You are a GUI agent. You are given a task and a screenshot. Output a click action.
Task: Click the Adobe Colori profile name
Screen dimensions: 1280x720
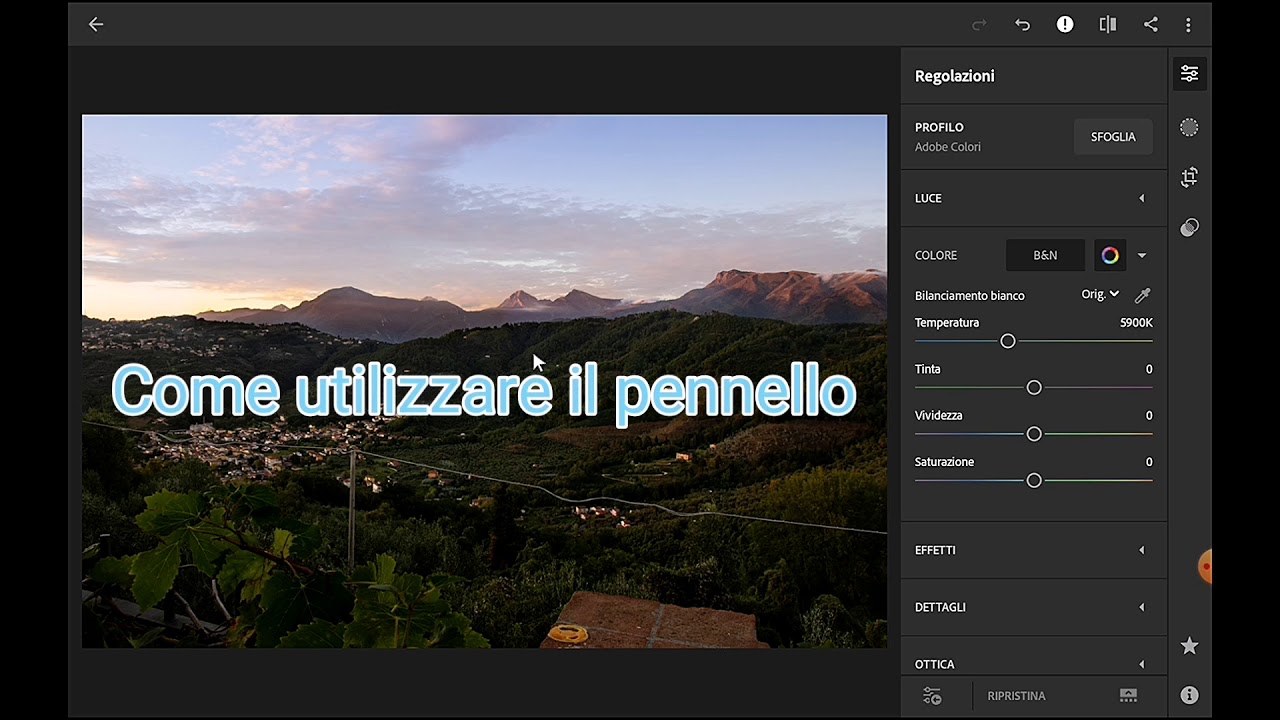click(x=947, y=147)
